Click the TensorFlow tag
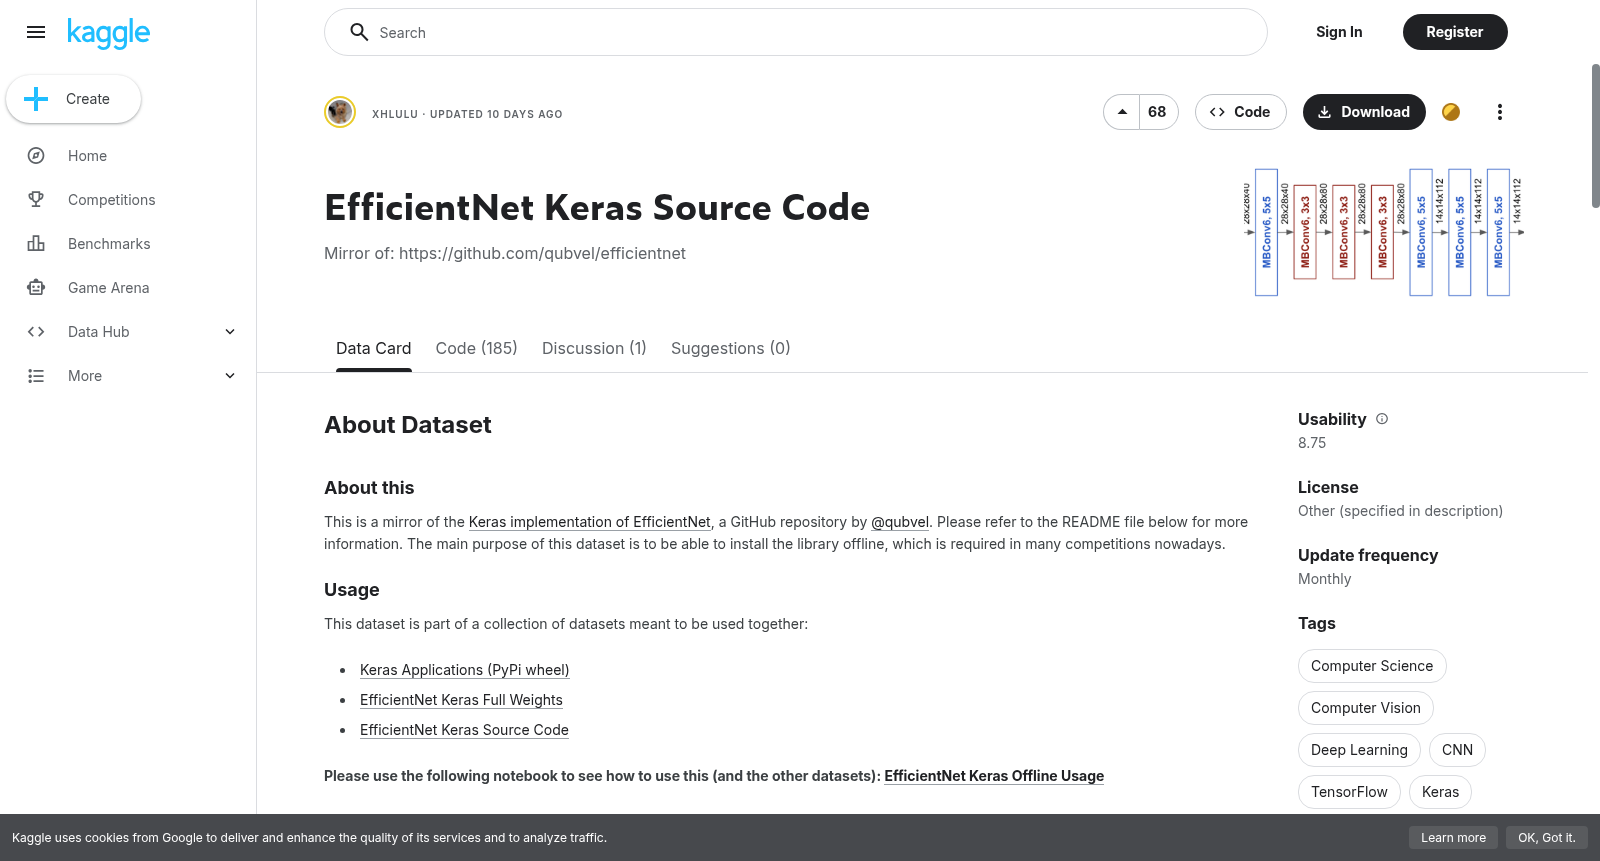 tap(1349, 792)
